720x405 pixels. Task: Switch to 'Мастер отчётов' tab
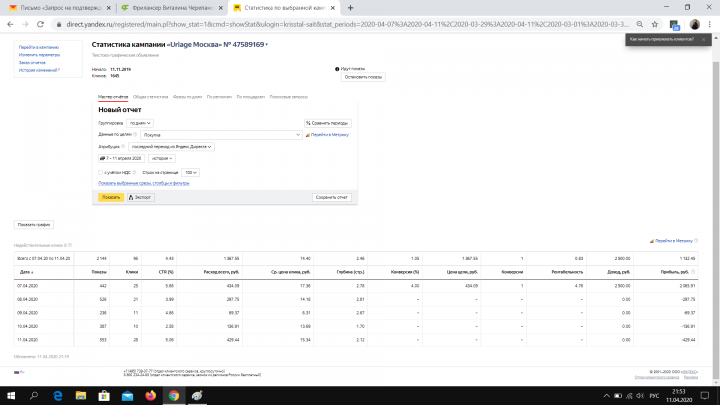[x=113, y=97]
